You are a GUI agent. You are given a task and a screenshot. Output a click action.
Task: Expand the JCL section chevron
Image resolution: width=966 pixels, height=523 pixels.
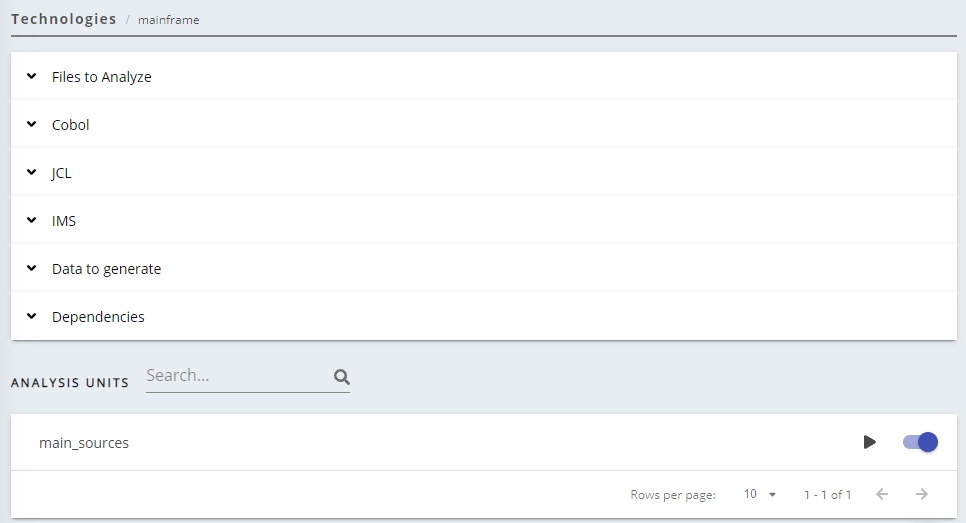tap(32, 172)
